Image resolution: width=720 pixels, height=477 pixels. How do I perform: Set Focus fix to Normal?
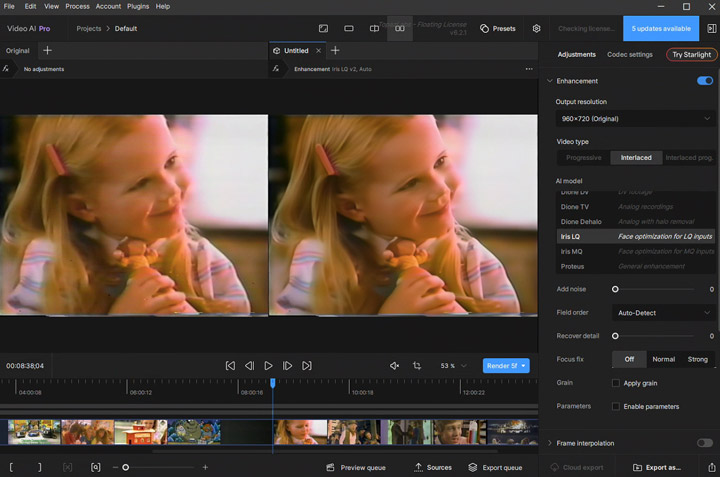pos(664,359)
